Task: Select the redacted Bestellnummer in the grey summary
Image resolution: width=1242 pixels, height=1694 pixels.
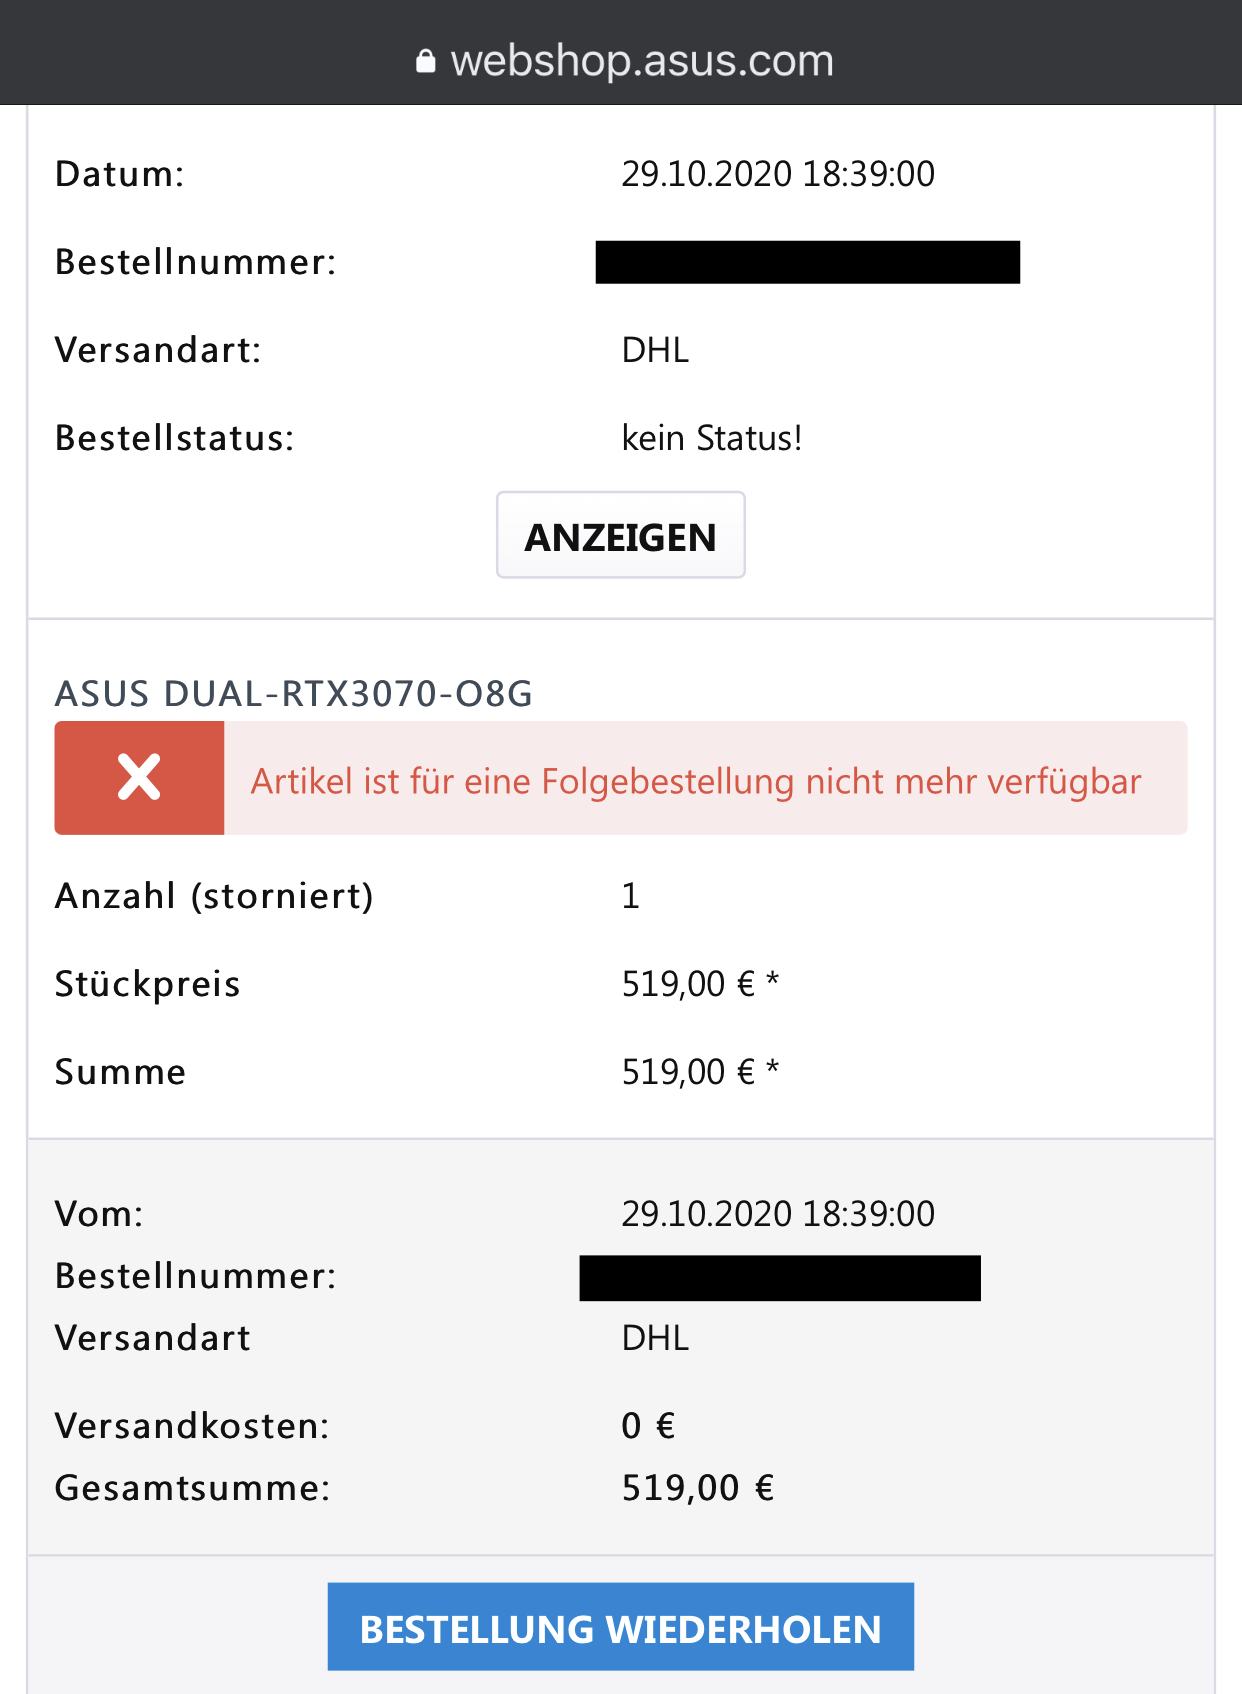Action: point(780,1278)
